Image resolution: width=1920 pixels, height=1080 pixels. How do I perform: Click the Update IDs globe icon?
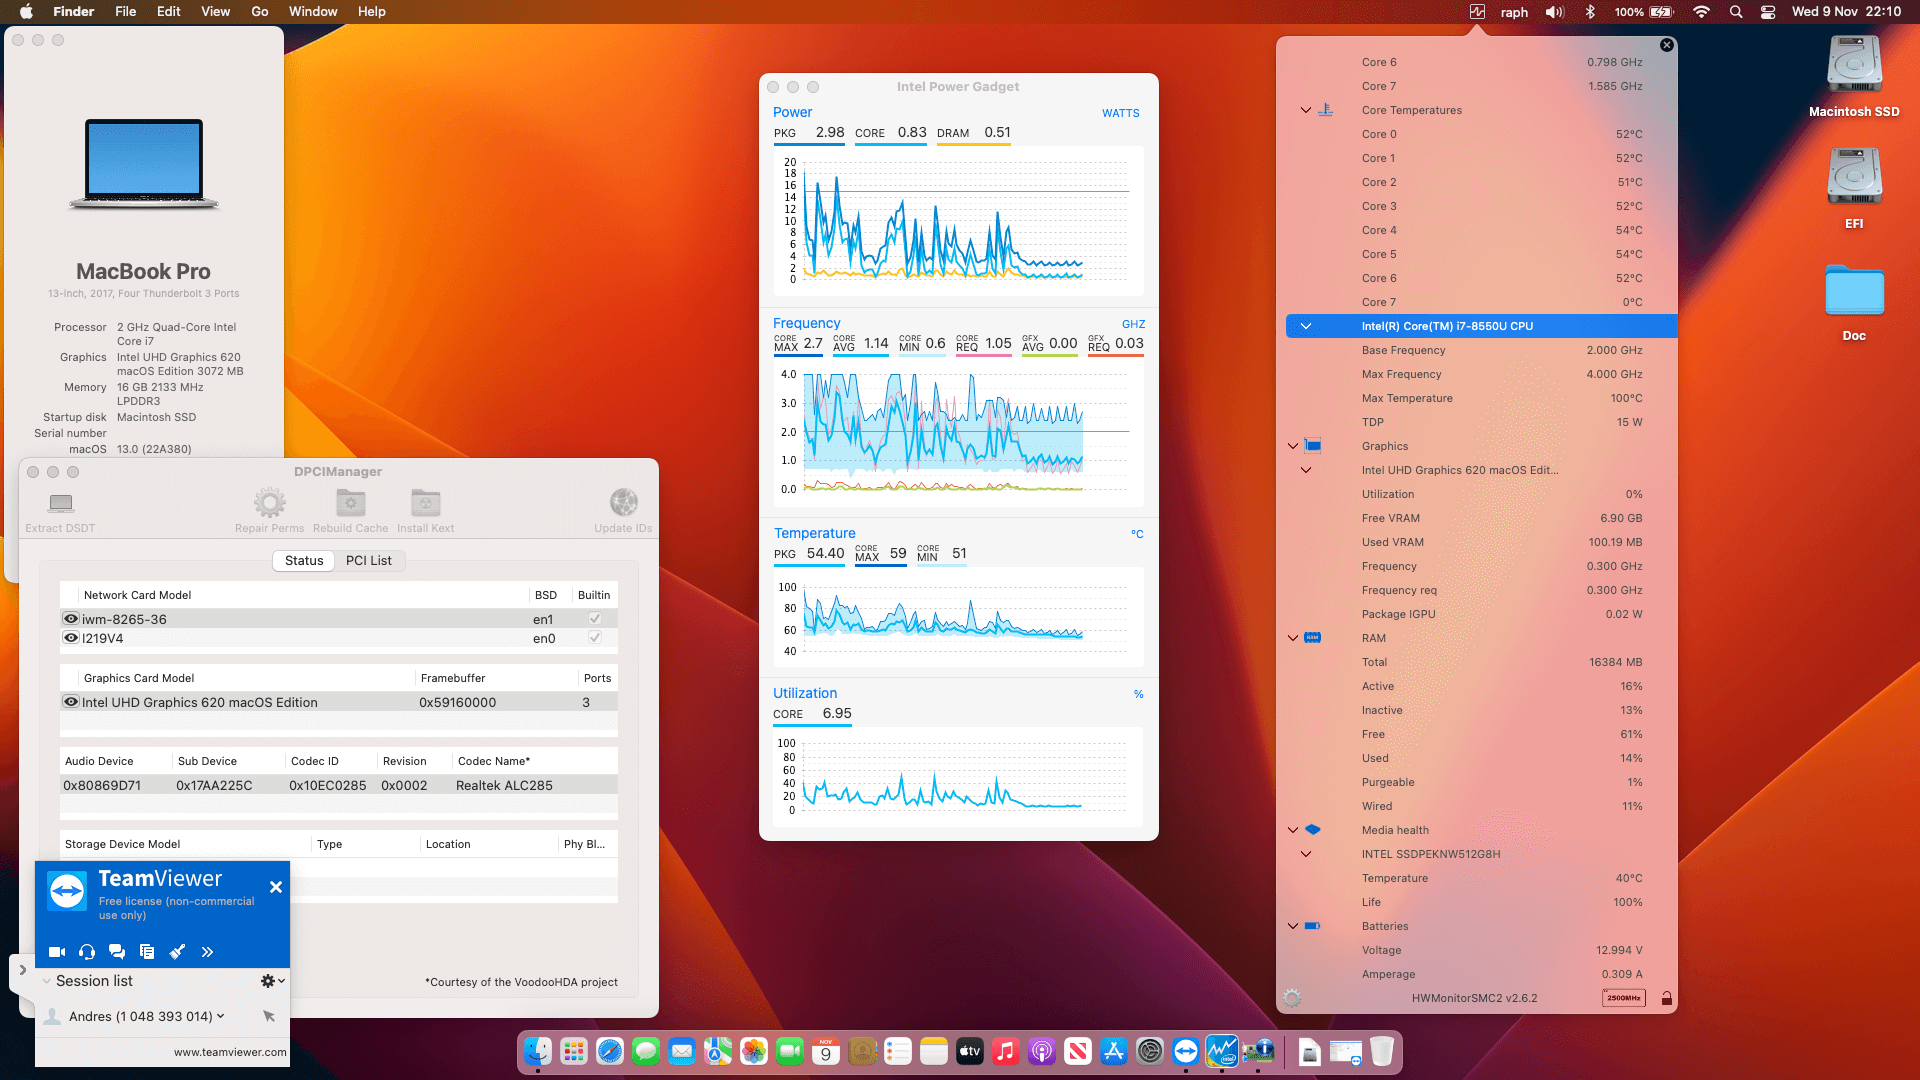tap(623, 503)
